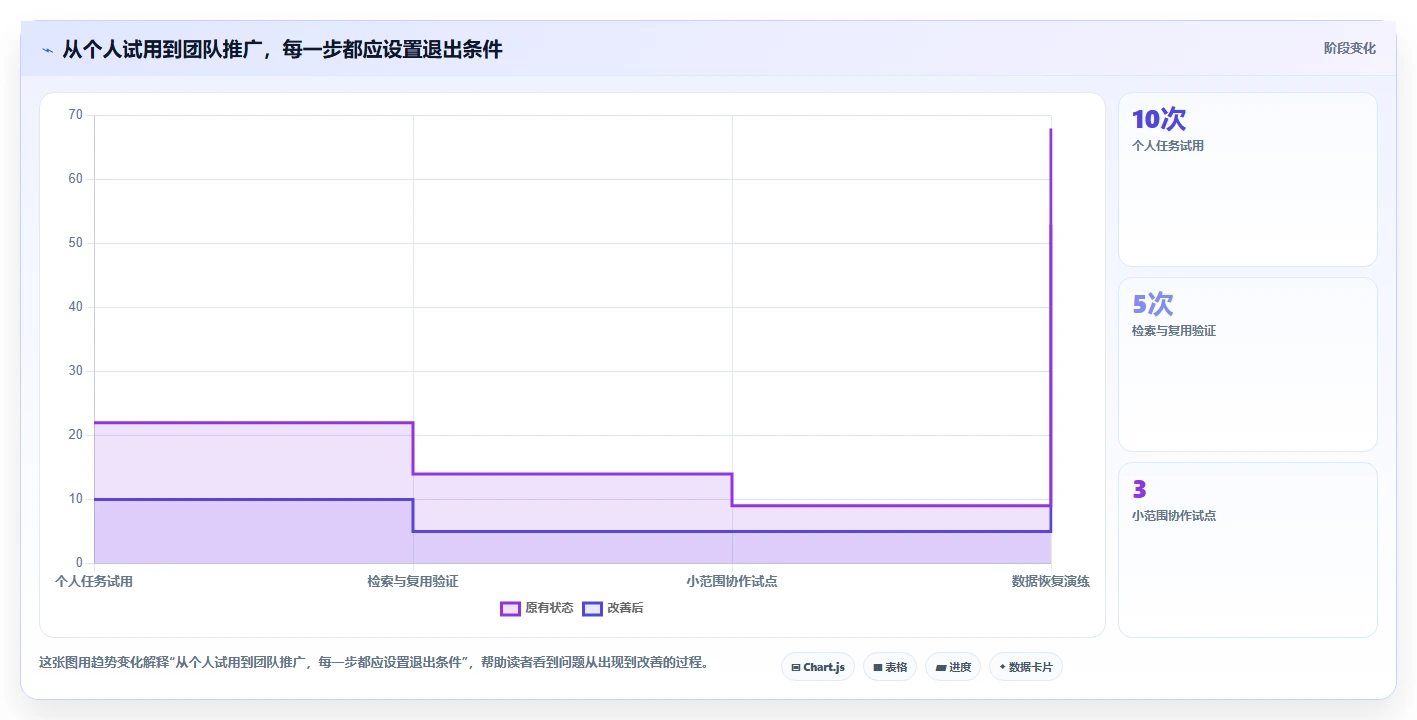Click the 检索与复用验证 x-axis label

pyautogui.click(x=413, y=581)
